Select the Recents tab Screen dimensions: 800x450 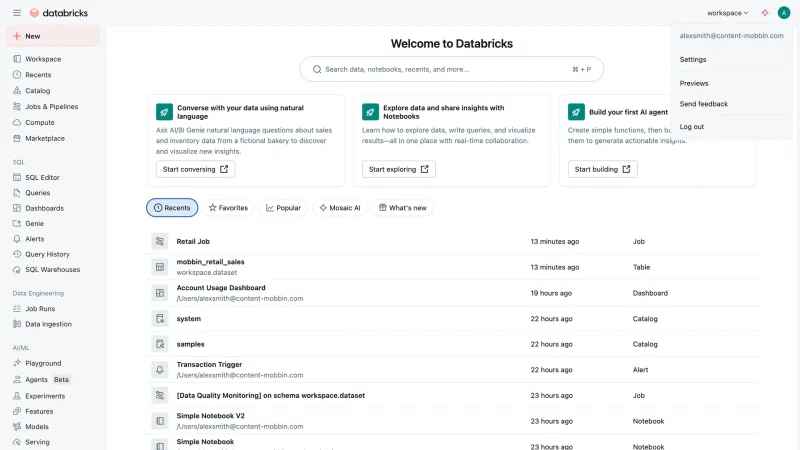(x=172, y=208)
